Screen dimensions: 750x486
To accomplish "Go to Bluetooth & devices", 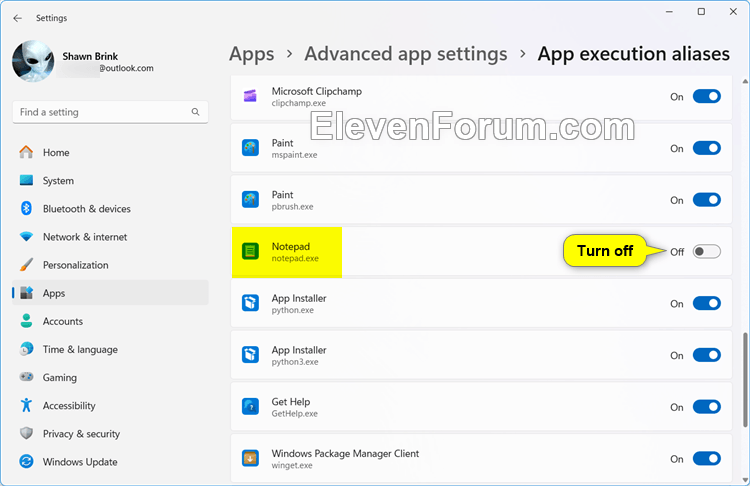I will pyautogui.click(x=87, y=209).
